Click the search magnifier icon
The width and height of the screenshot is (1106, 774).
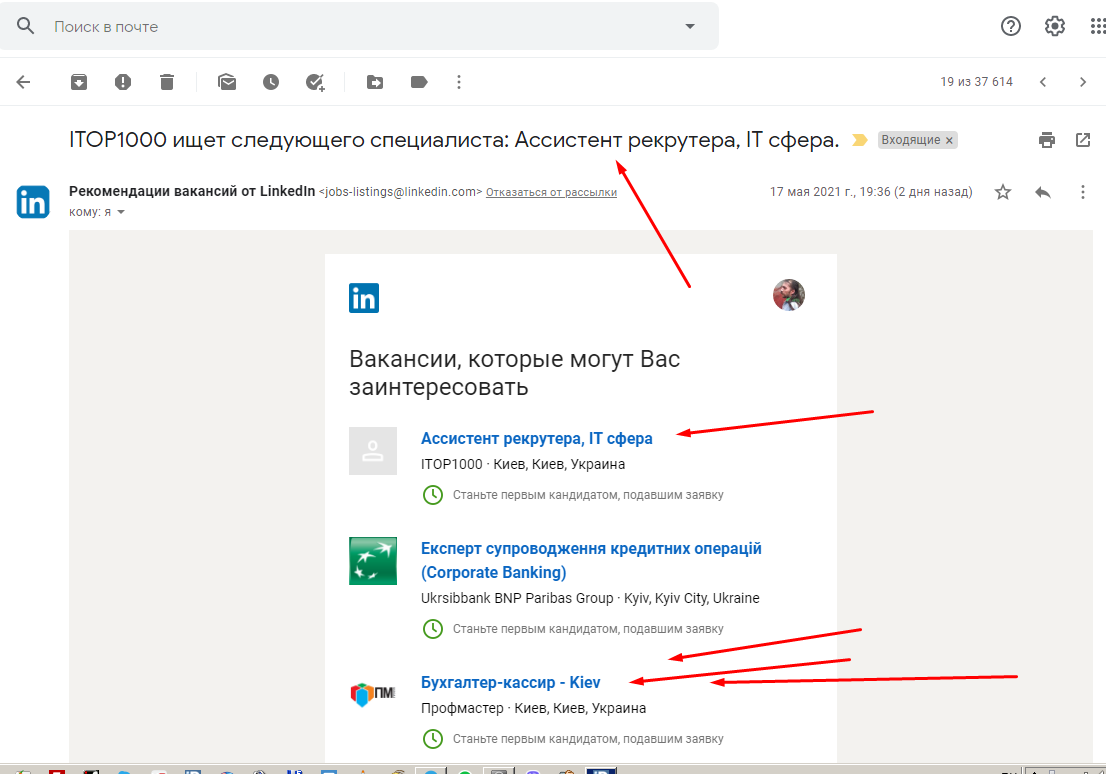pos(25,26)
